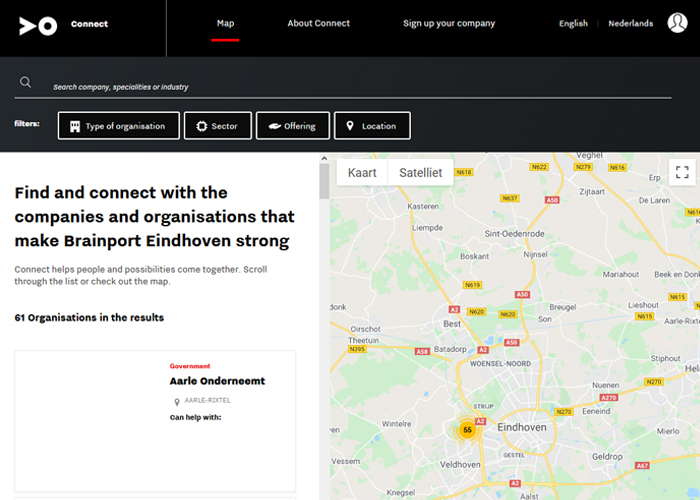Click the results list scrollbar thumb

point(324,181)
